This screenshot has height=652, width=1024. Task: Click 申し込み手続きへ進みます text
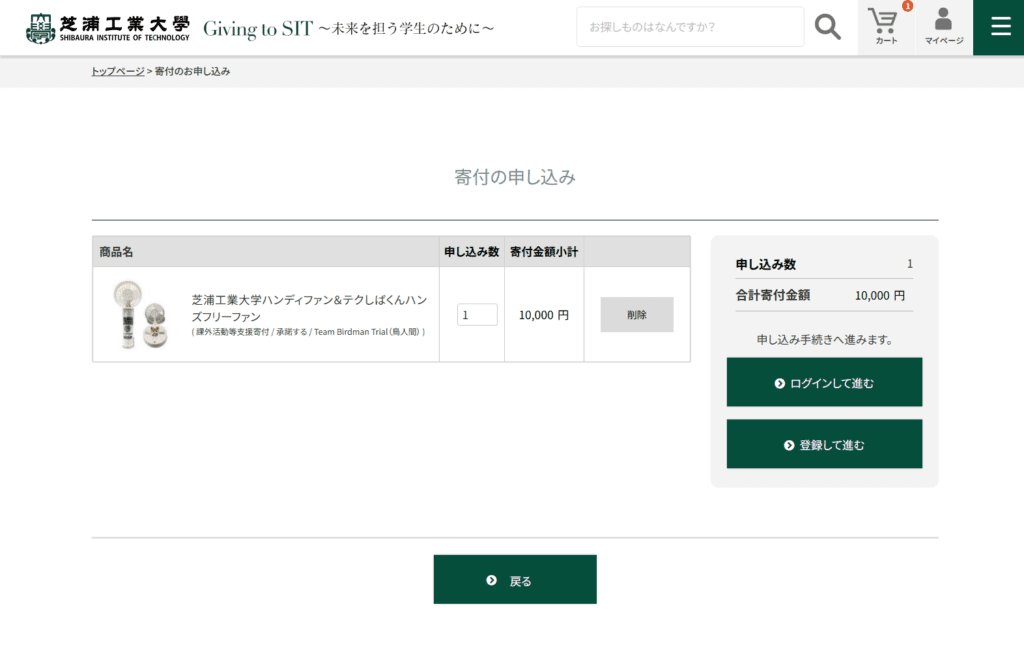click(824, 340)
